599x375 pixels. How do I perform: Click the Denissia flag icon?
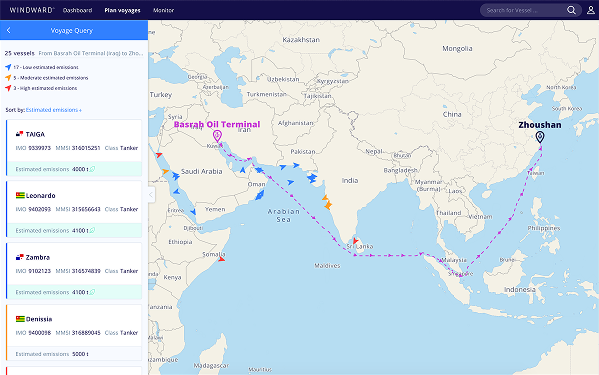pyautogui.click(x=20, y=319)
